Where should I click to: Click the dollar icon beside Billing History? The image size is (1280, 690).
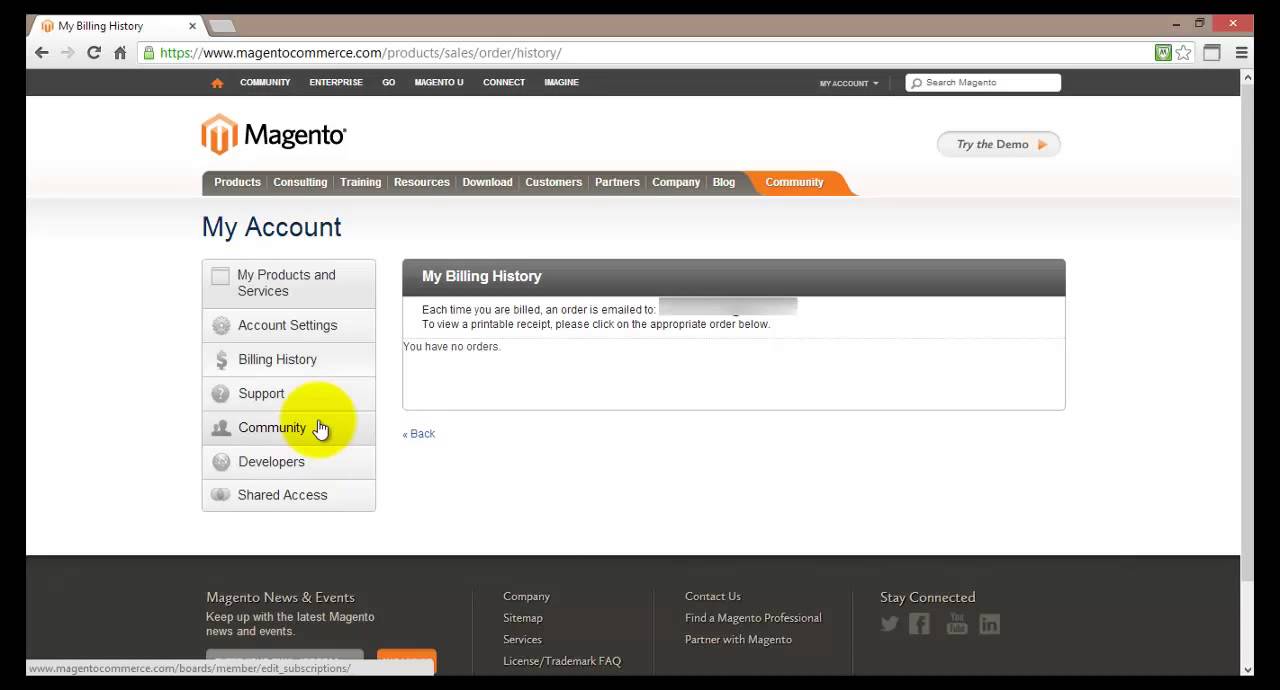(221, 359)
